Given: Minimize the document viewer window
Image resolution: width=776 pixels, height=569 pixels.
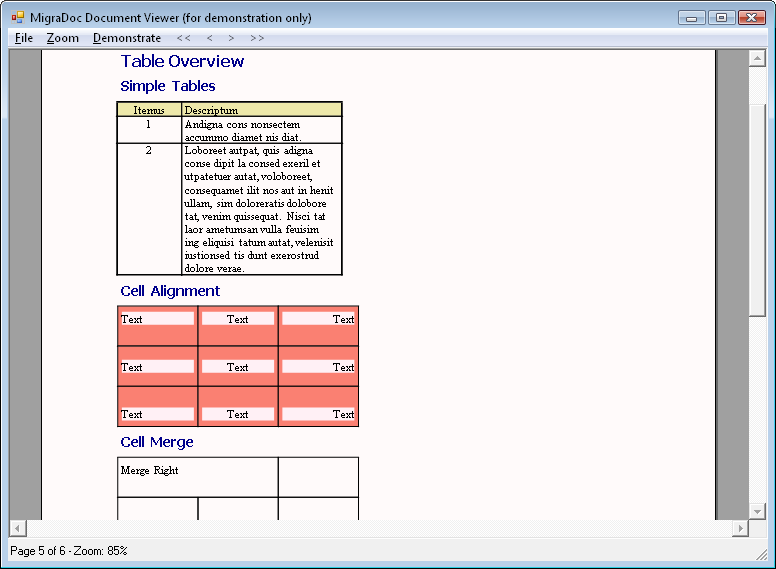Looking at the screenshot, I should point(691,17).
